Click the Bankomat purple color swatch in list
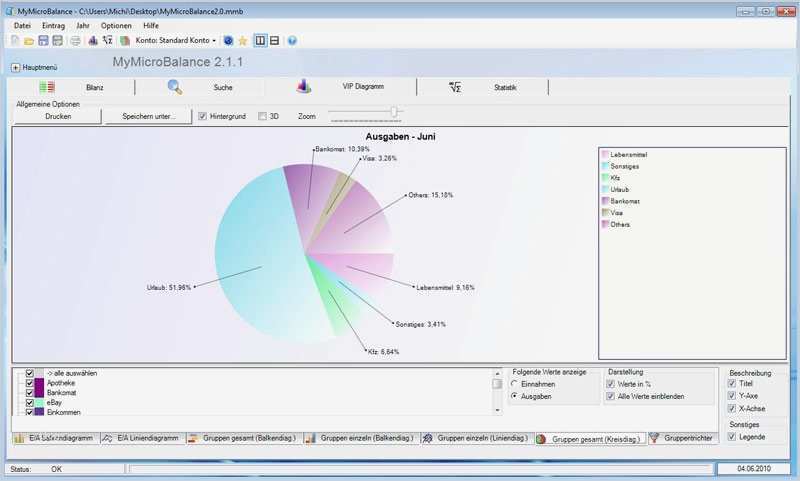Screen dimensions: 800x481 [x=39, y=393]
